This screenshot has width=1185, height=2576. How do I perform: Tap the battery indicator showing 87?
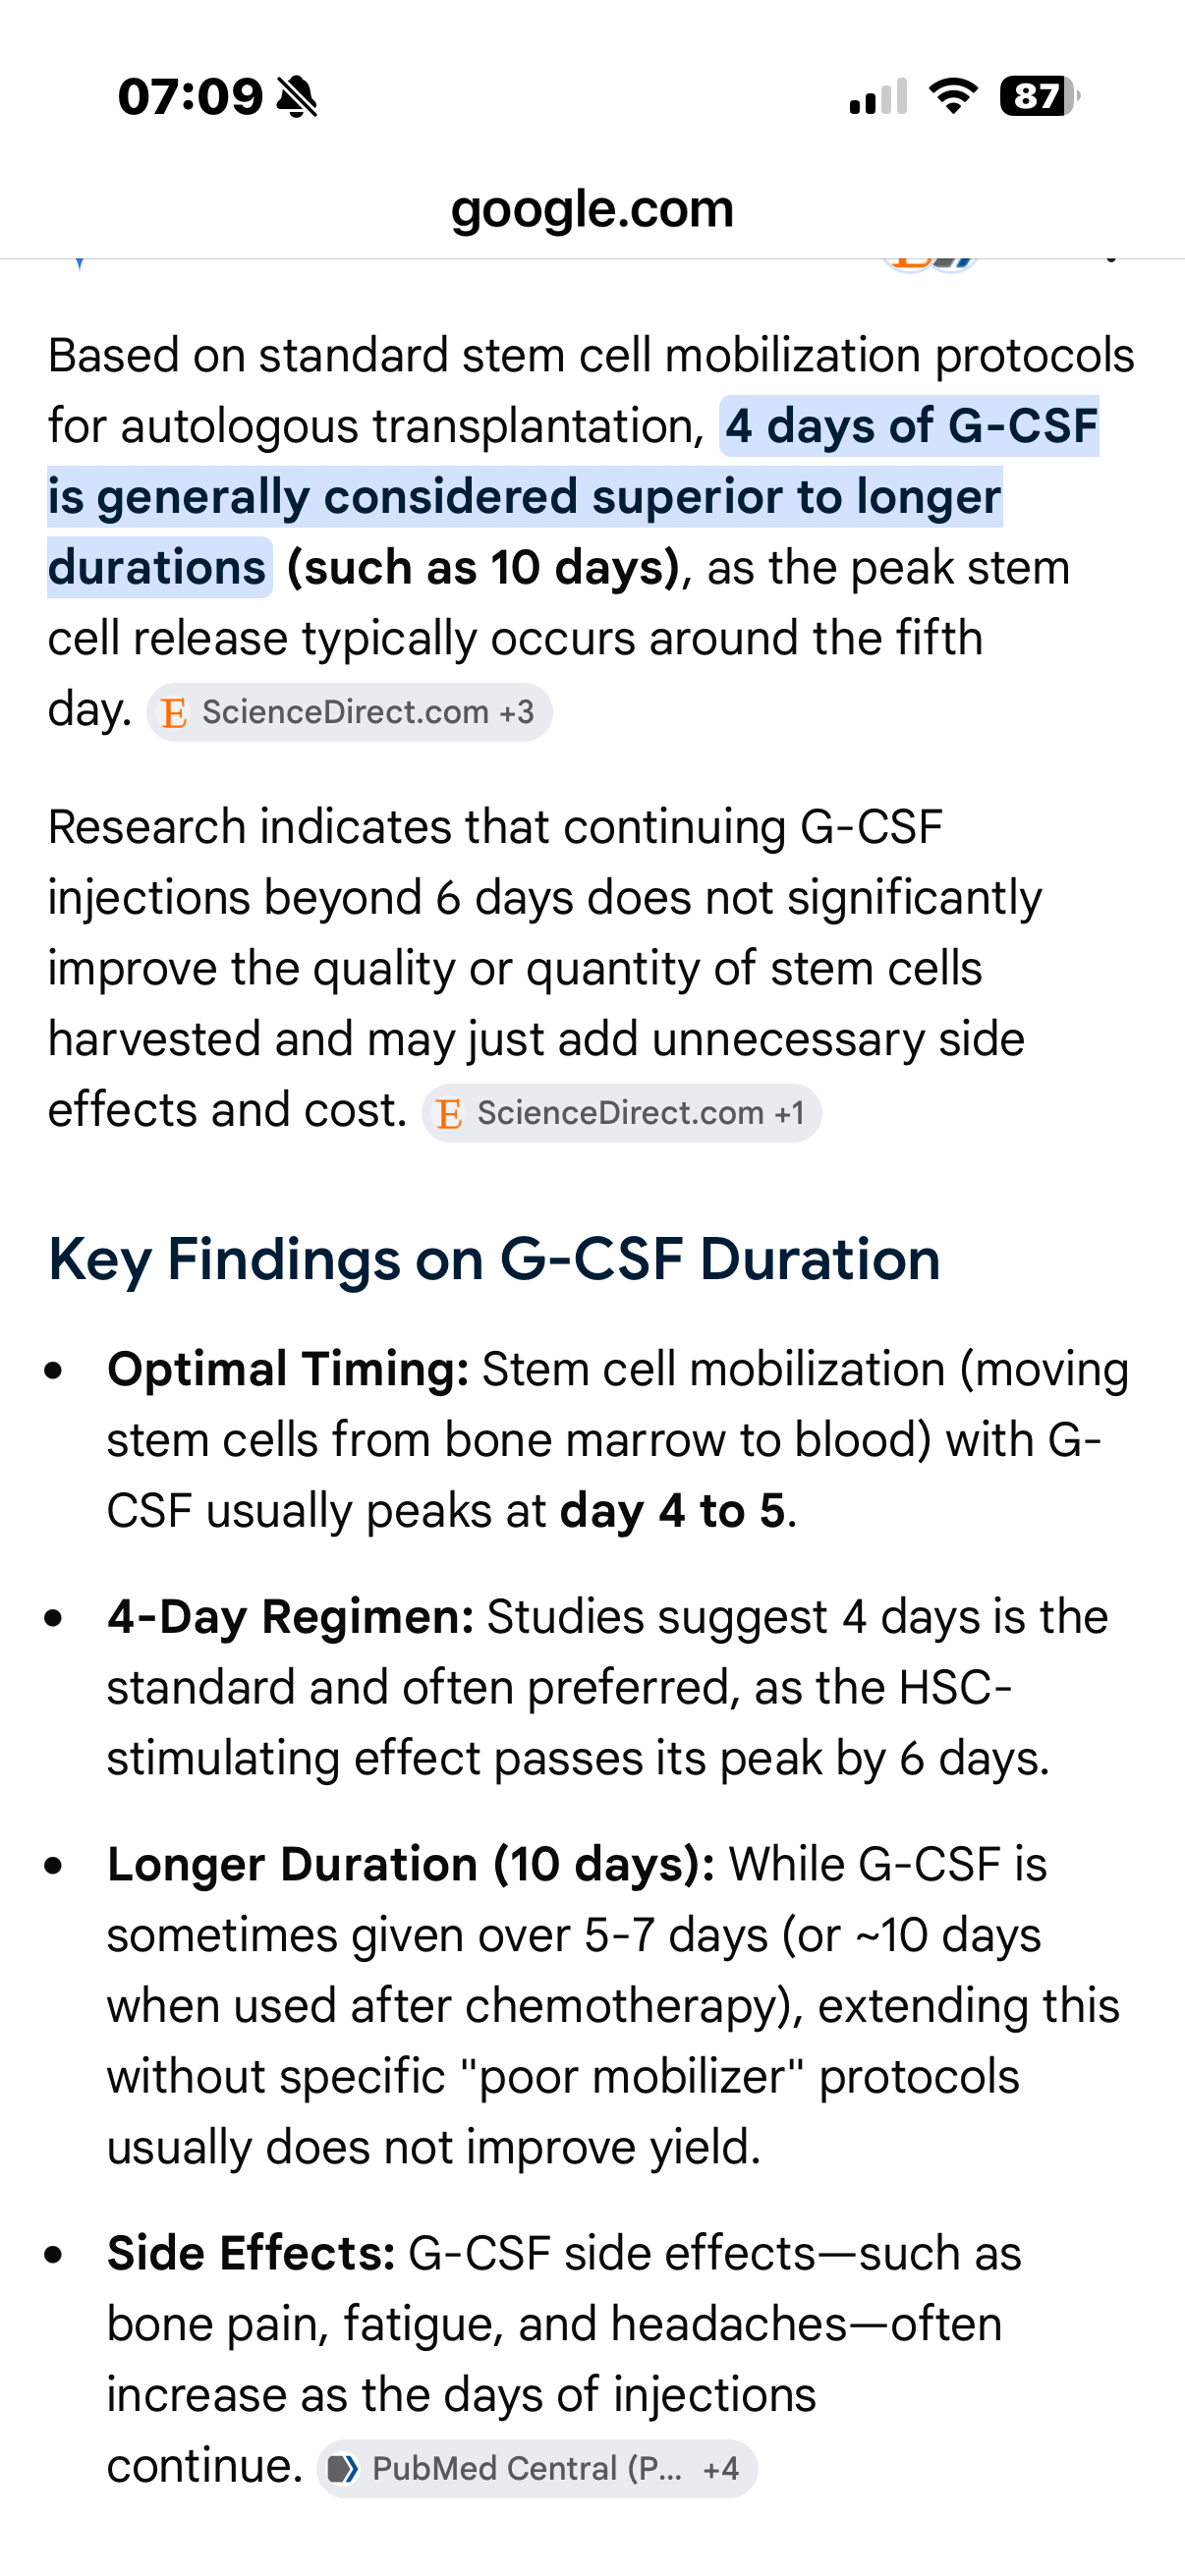point(1039,96)
